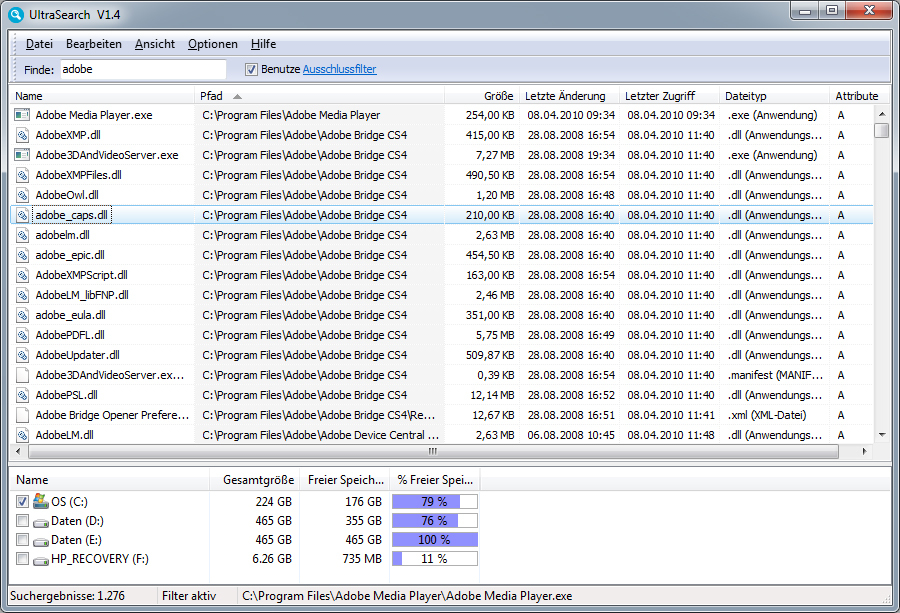Click the Daten (E:) drive icon

(x=41, y=541)
